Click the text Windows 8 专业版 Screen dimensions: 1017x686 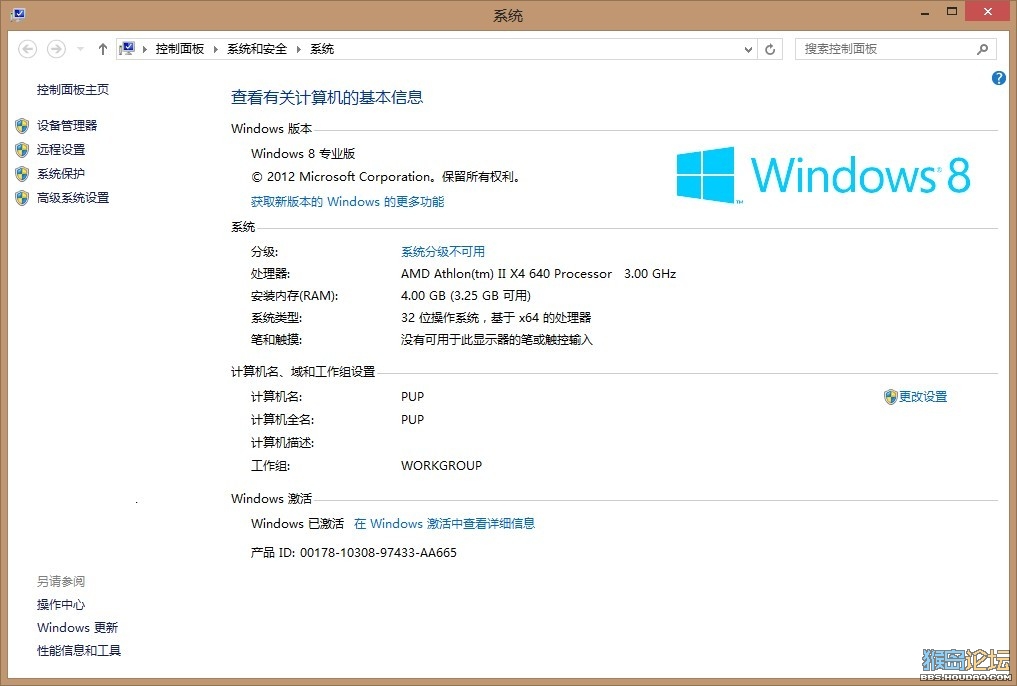pos(303,154)
